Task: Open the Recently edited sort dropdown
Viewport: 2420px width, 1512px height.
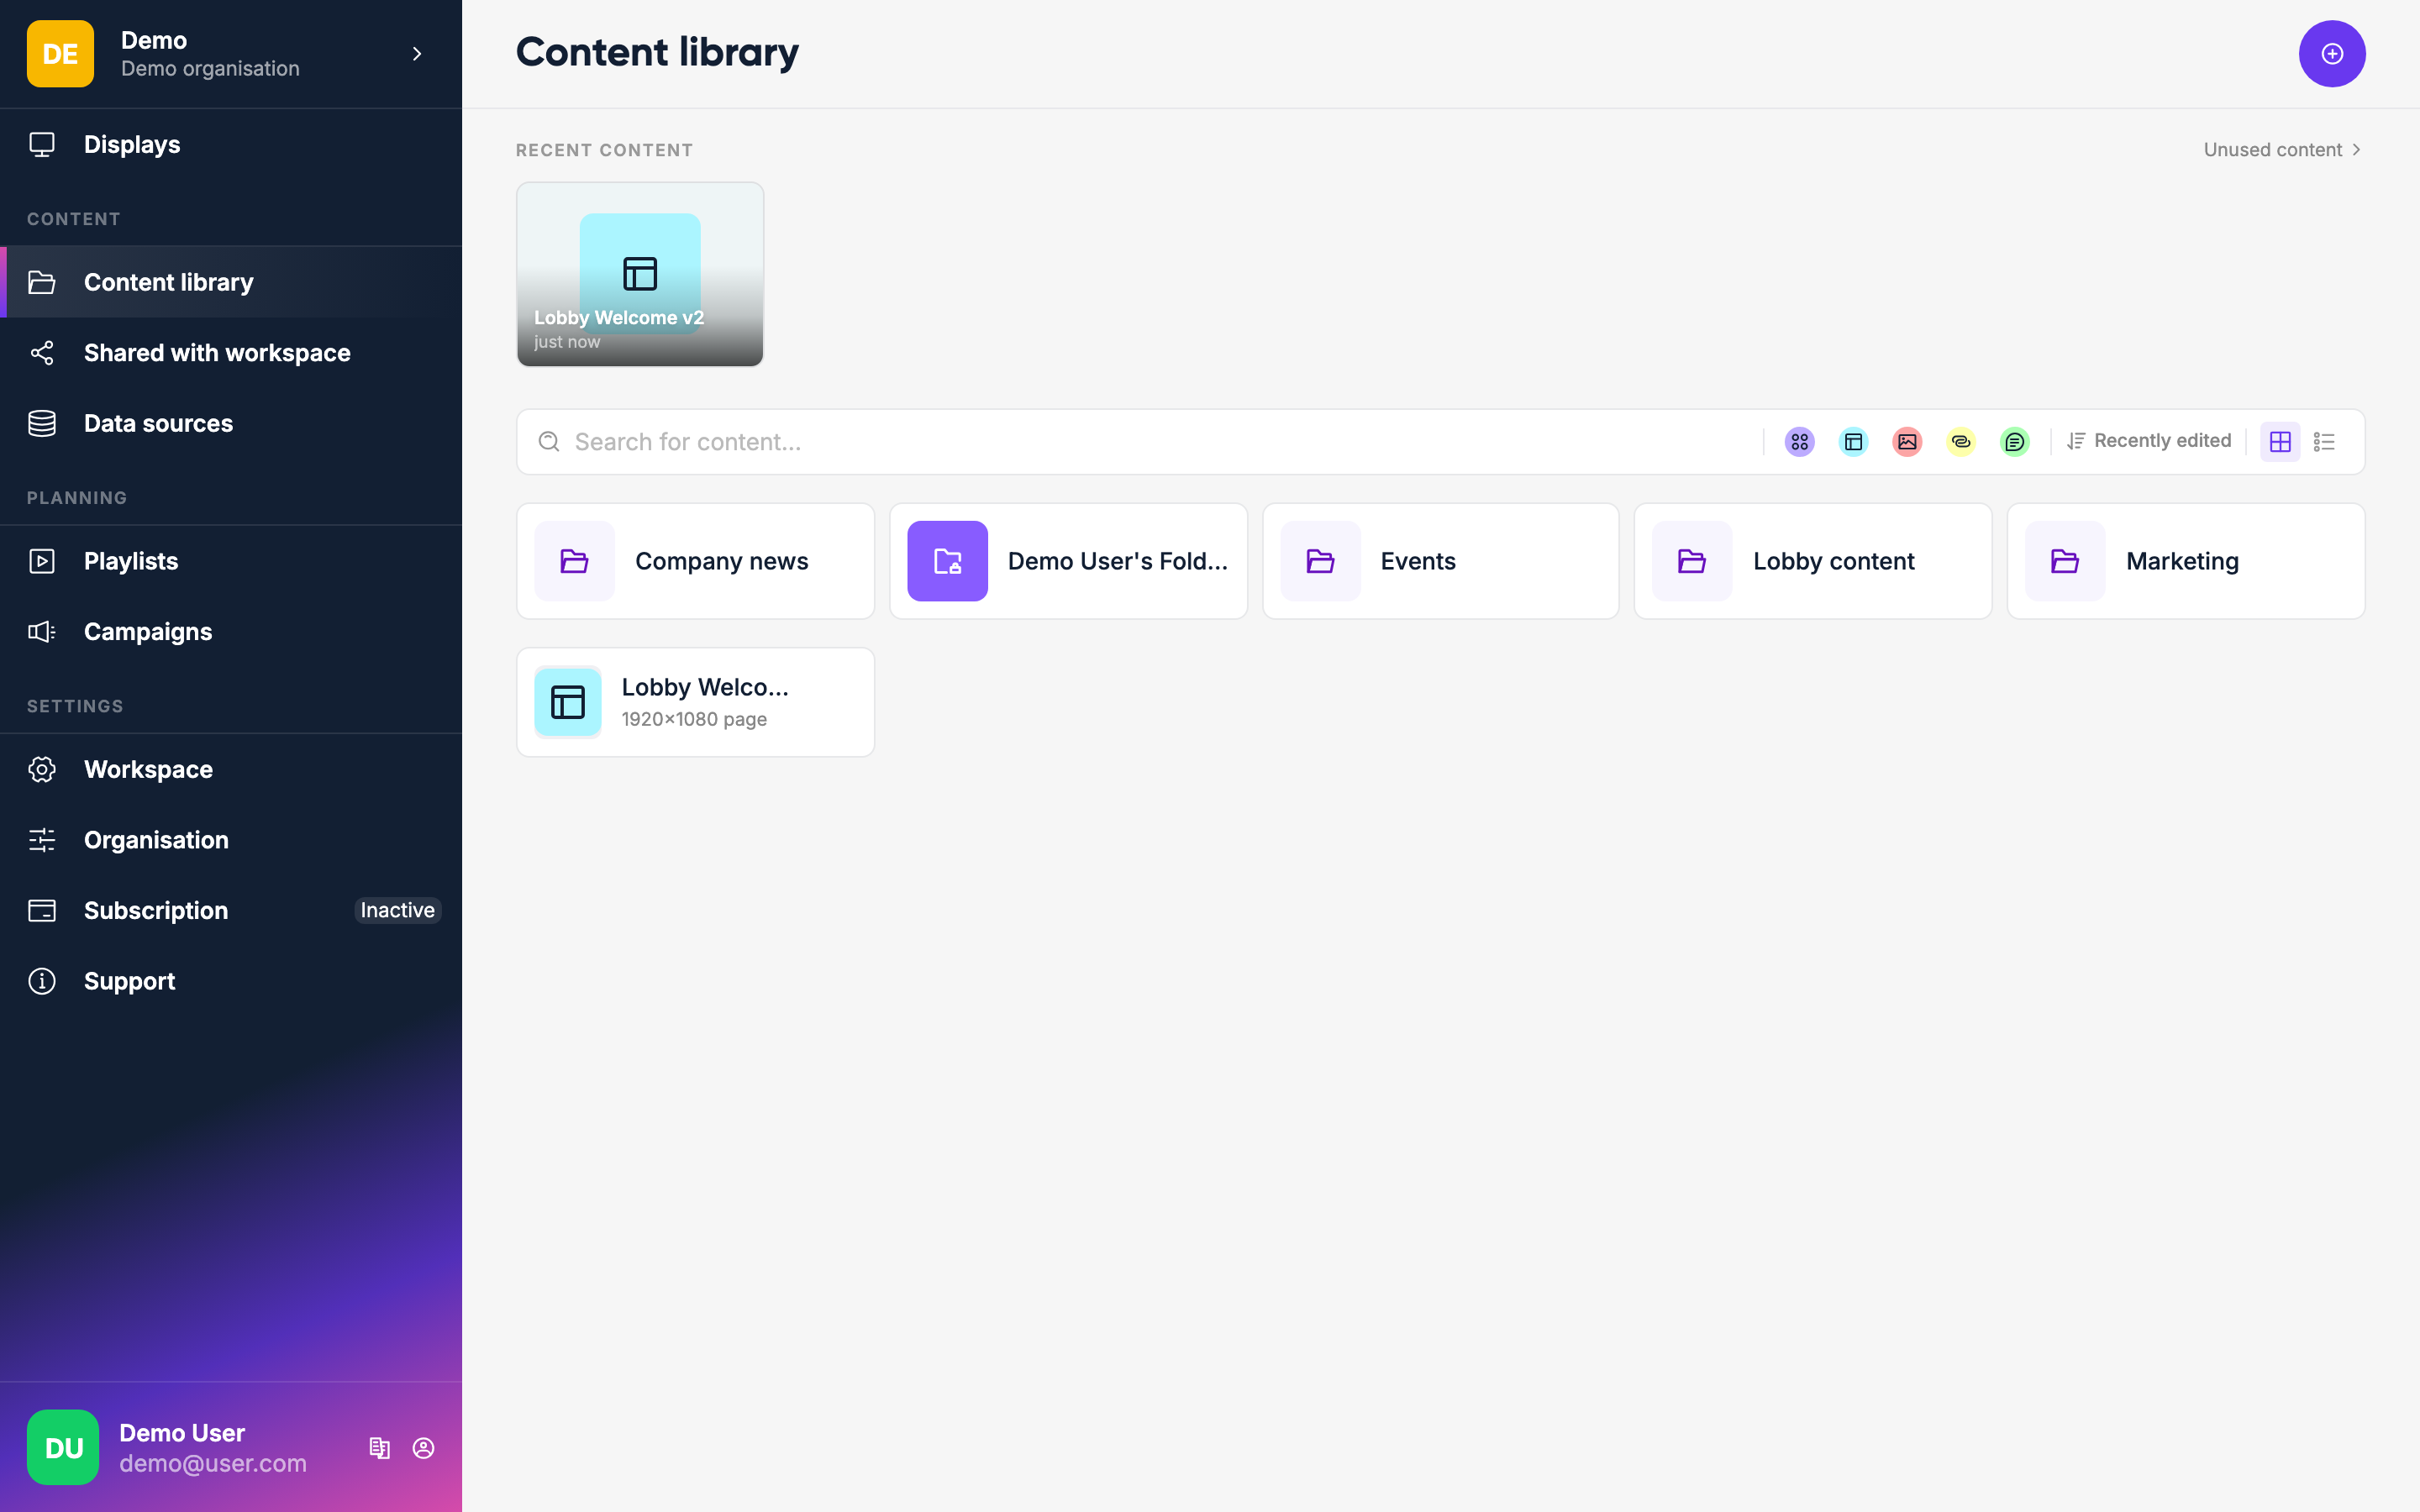Action: (2161, 441)
